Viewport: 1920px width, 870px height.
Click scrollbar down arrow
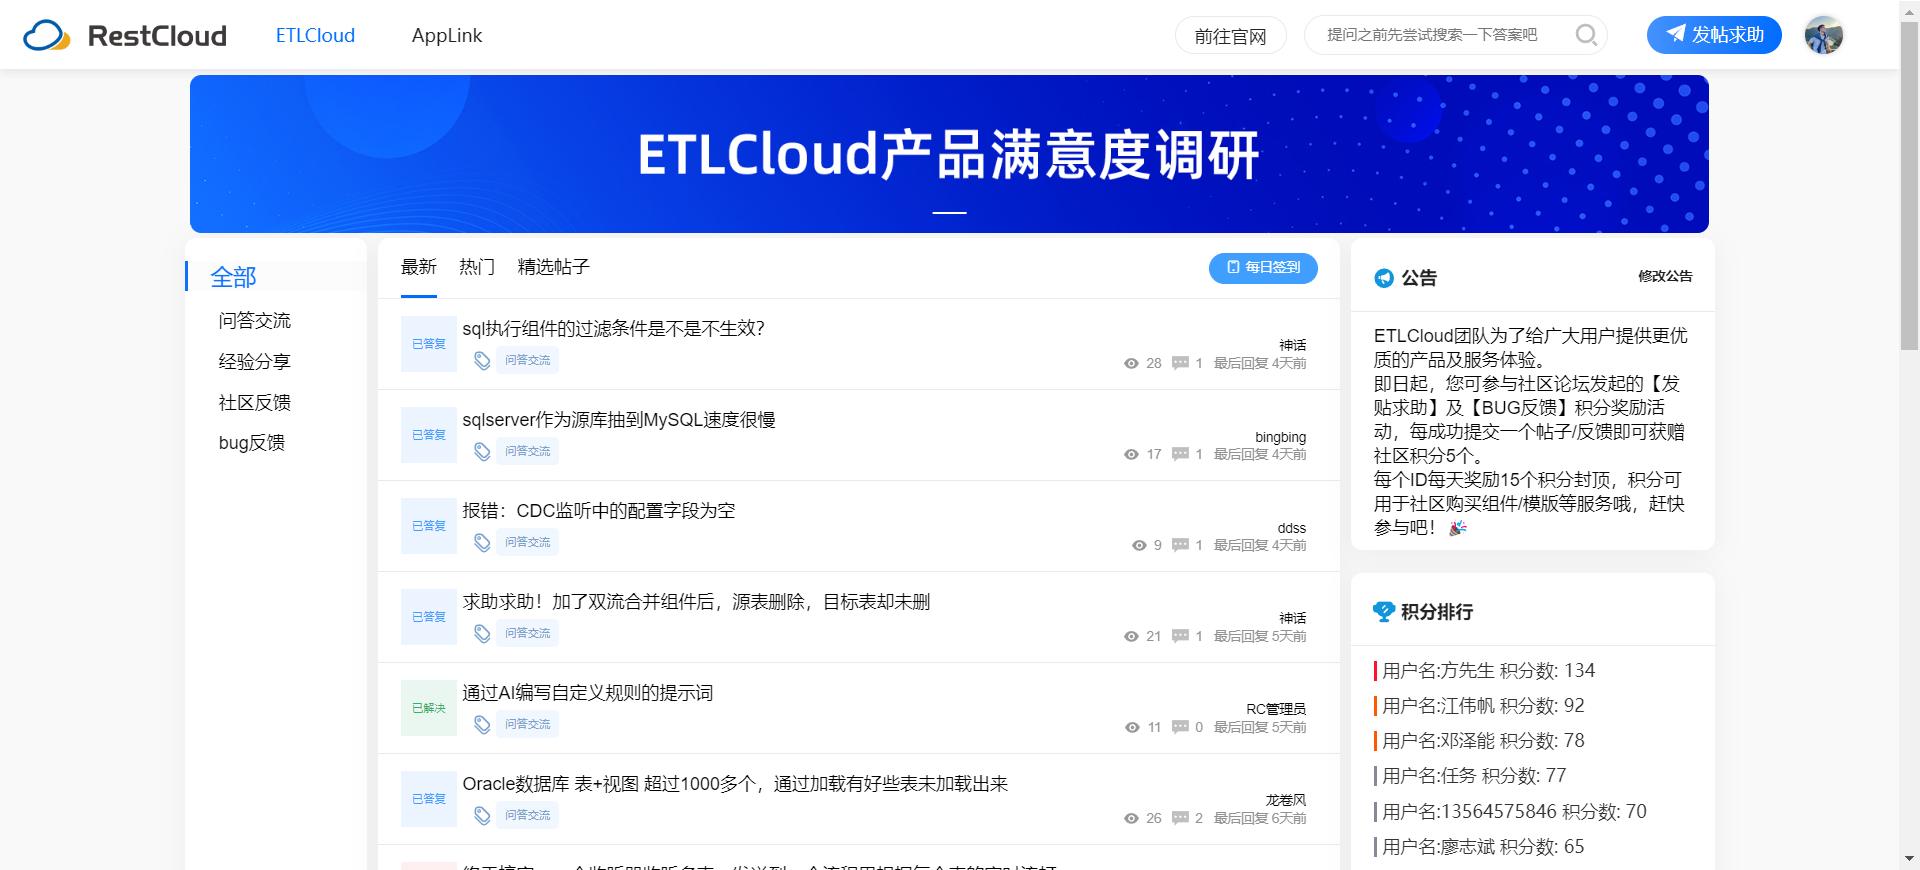click(x=1909, y=859)
